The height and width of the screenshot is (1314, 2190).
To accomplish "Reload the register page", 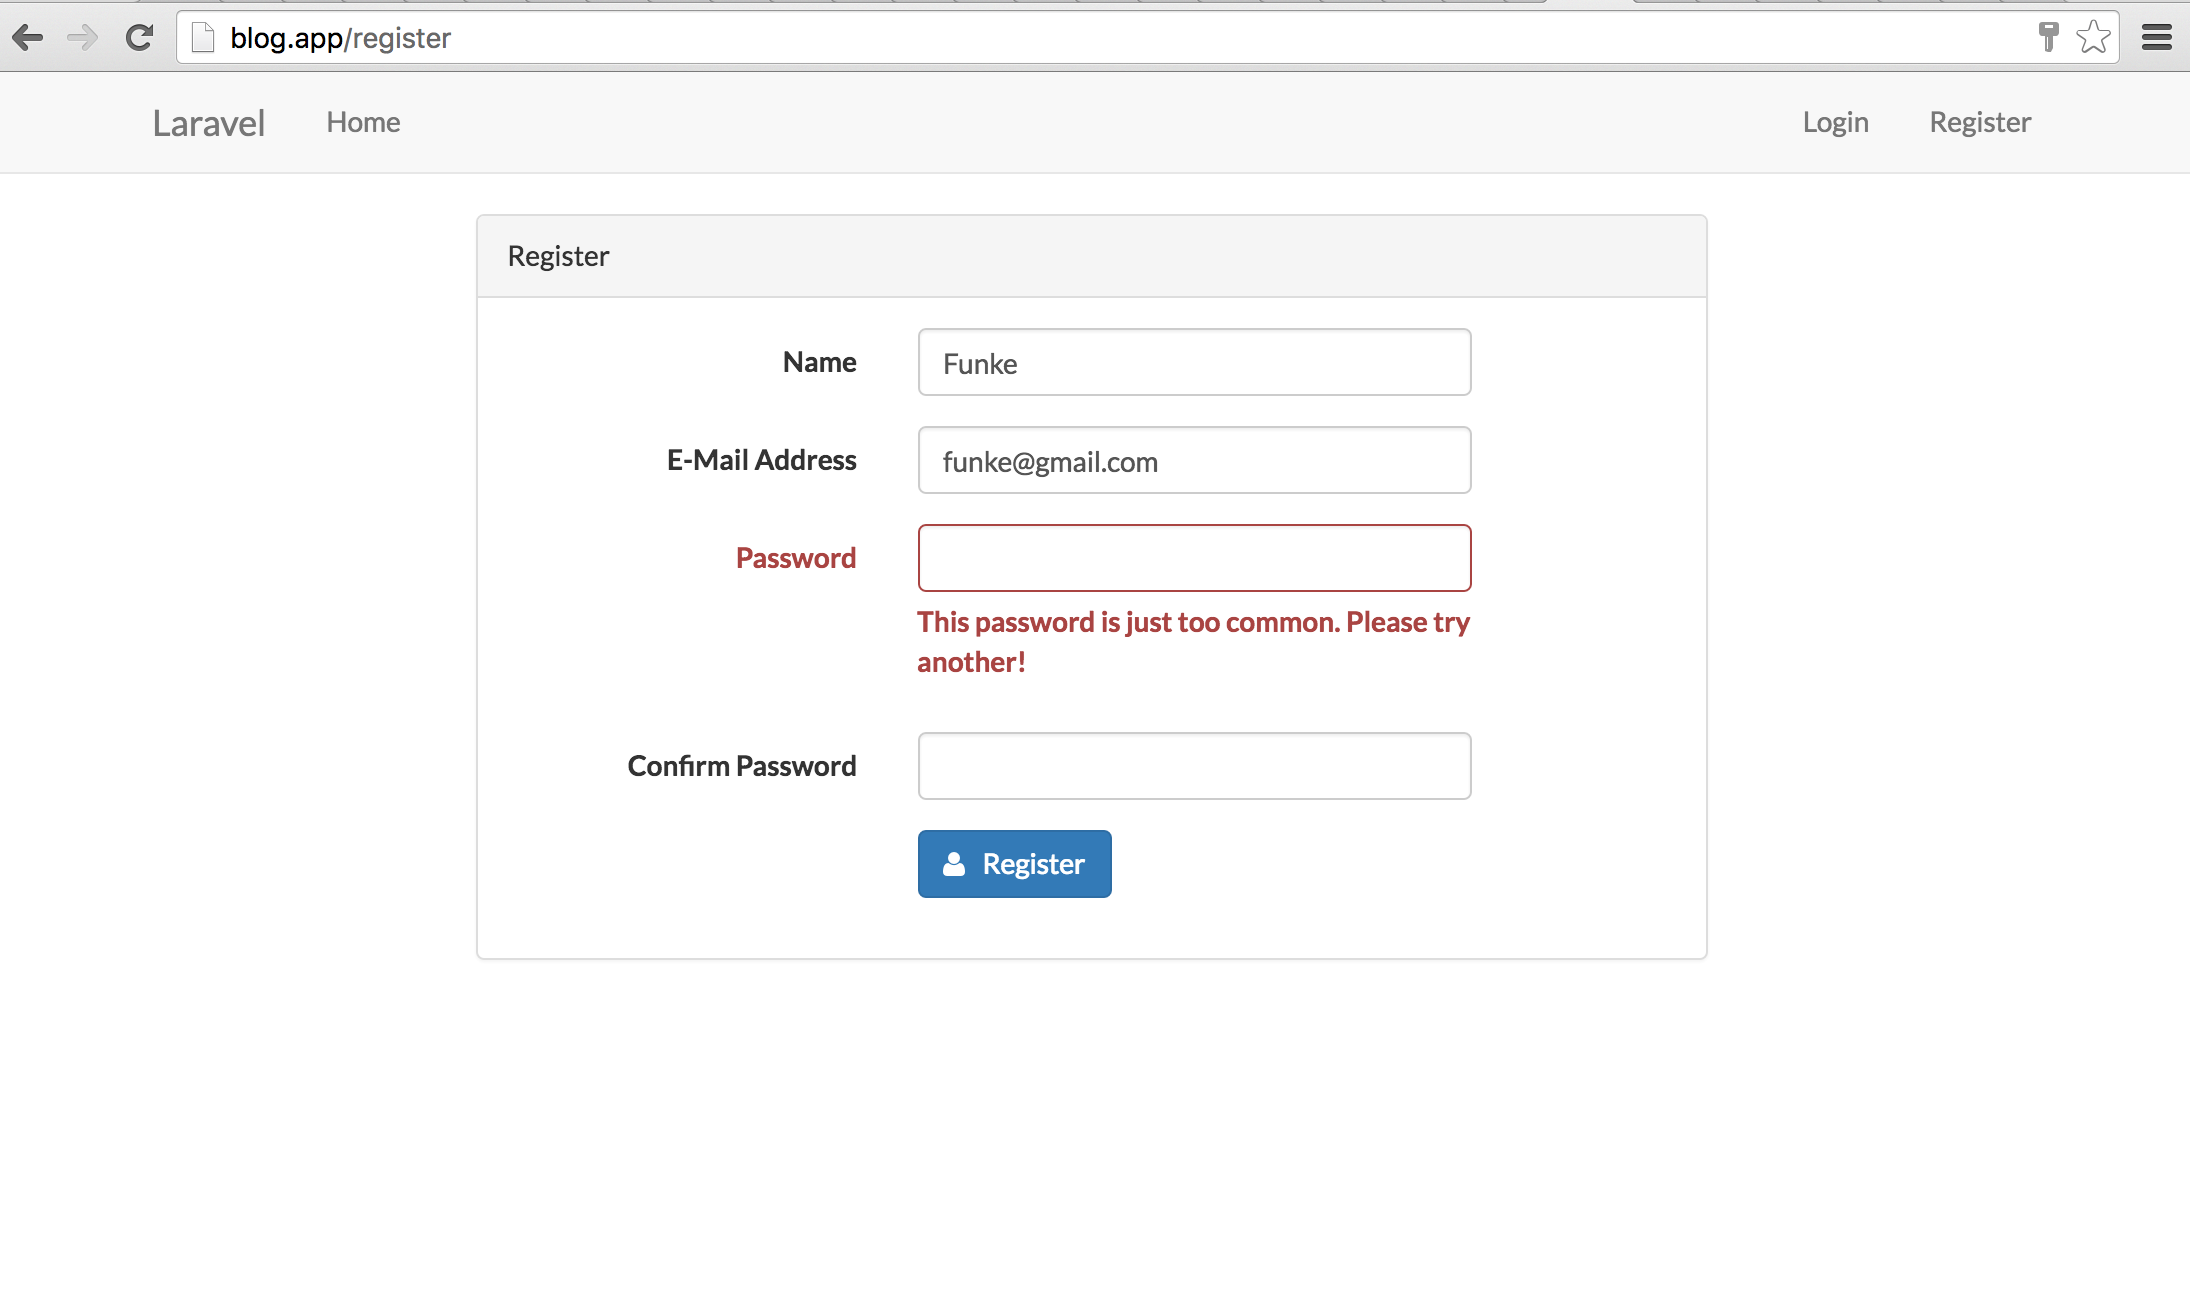I will point(139,37).
